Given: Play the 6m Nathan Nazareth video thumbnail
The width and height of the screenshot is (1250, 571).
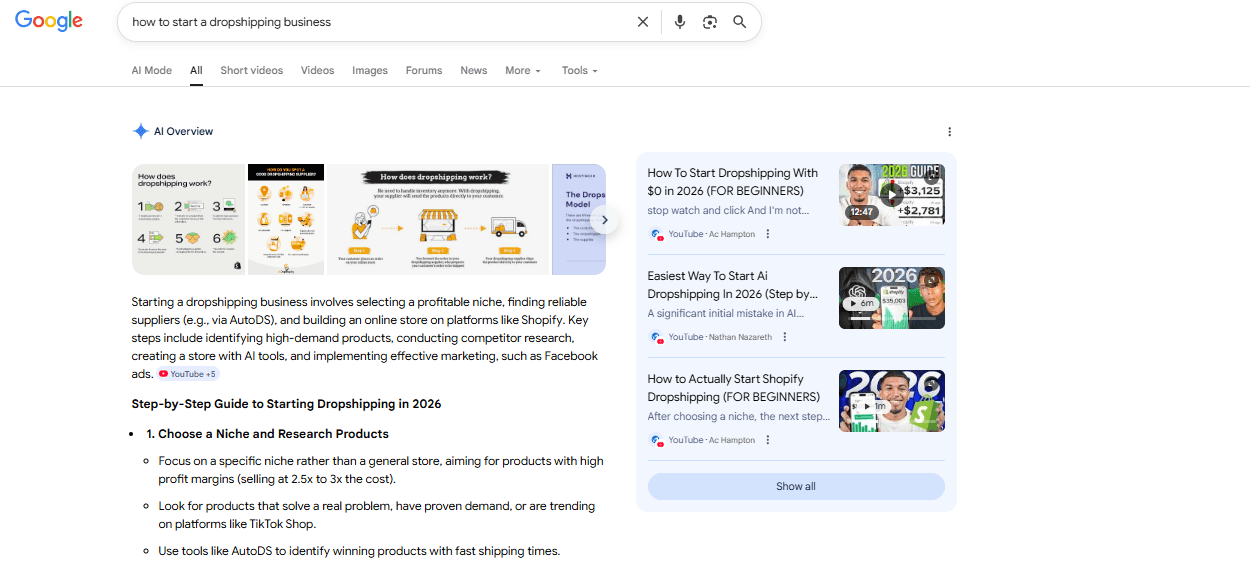Looking at the screenshot, I should [892, 298].
